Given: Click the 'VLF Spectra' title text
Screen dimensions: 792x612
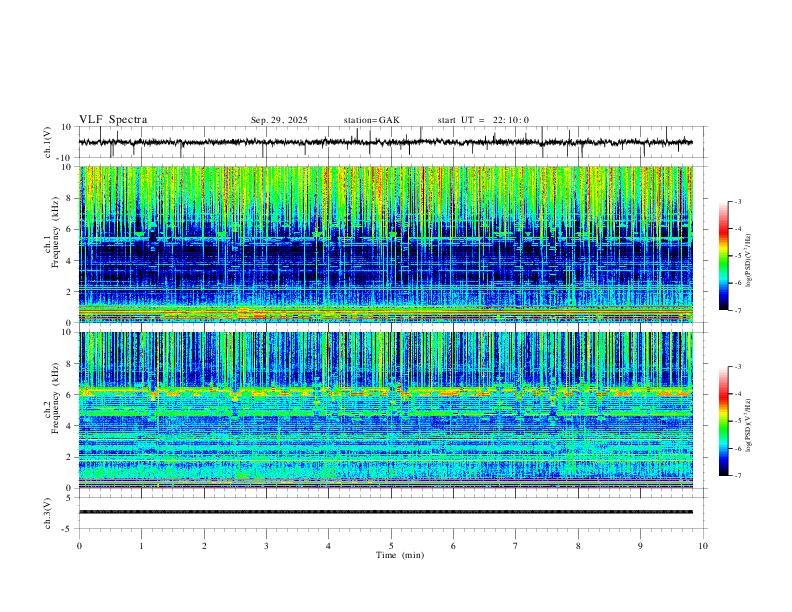Looking at the screenshot, I should (x=113, y=120).
